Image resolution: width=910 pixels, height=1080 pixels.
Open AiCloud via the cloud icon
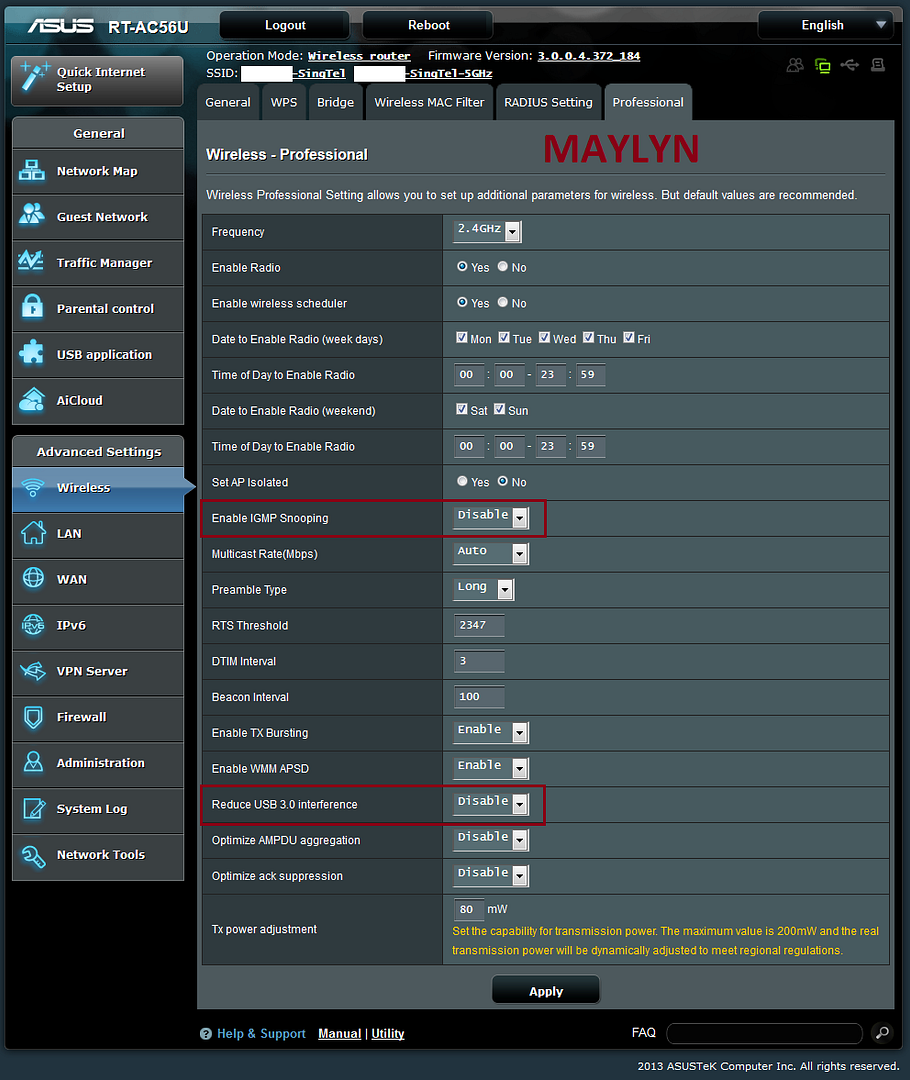tap(32, 400)
